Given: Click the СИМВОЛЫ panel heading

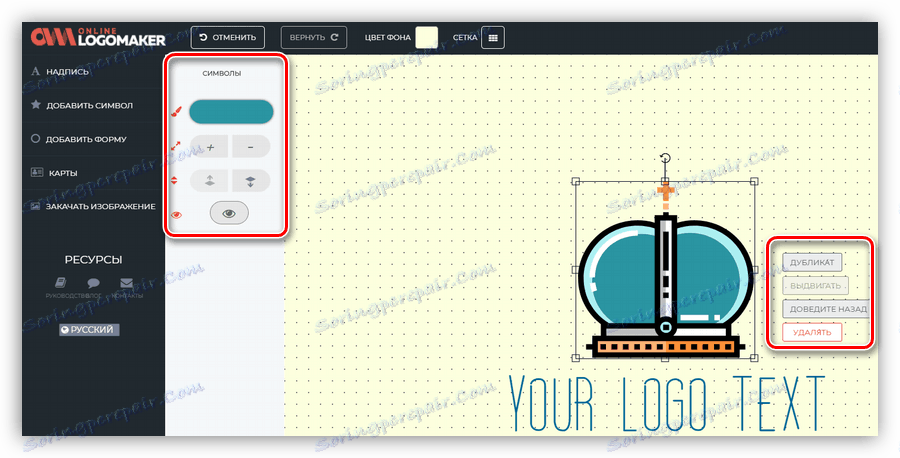Looking at the screenshot, I should point(222,73).
